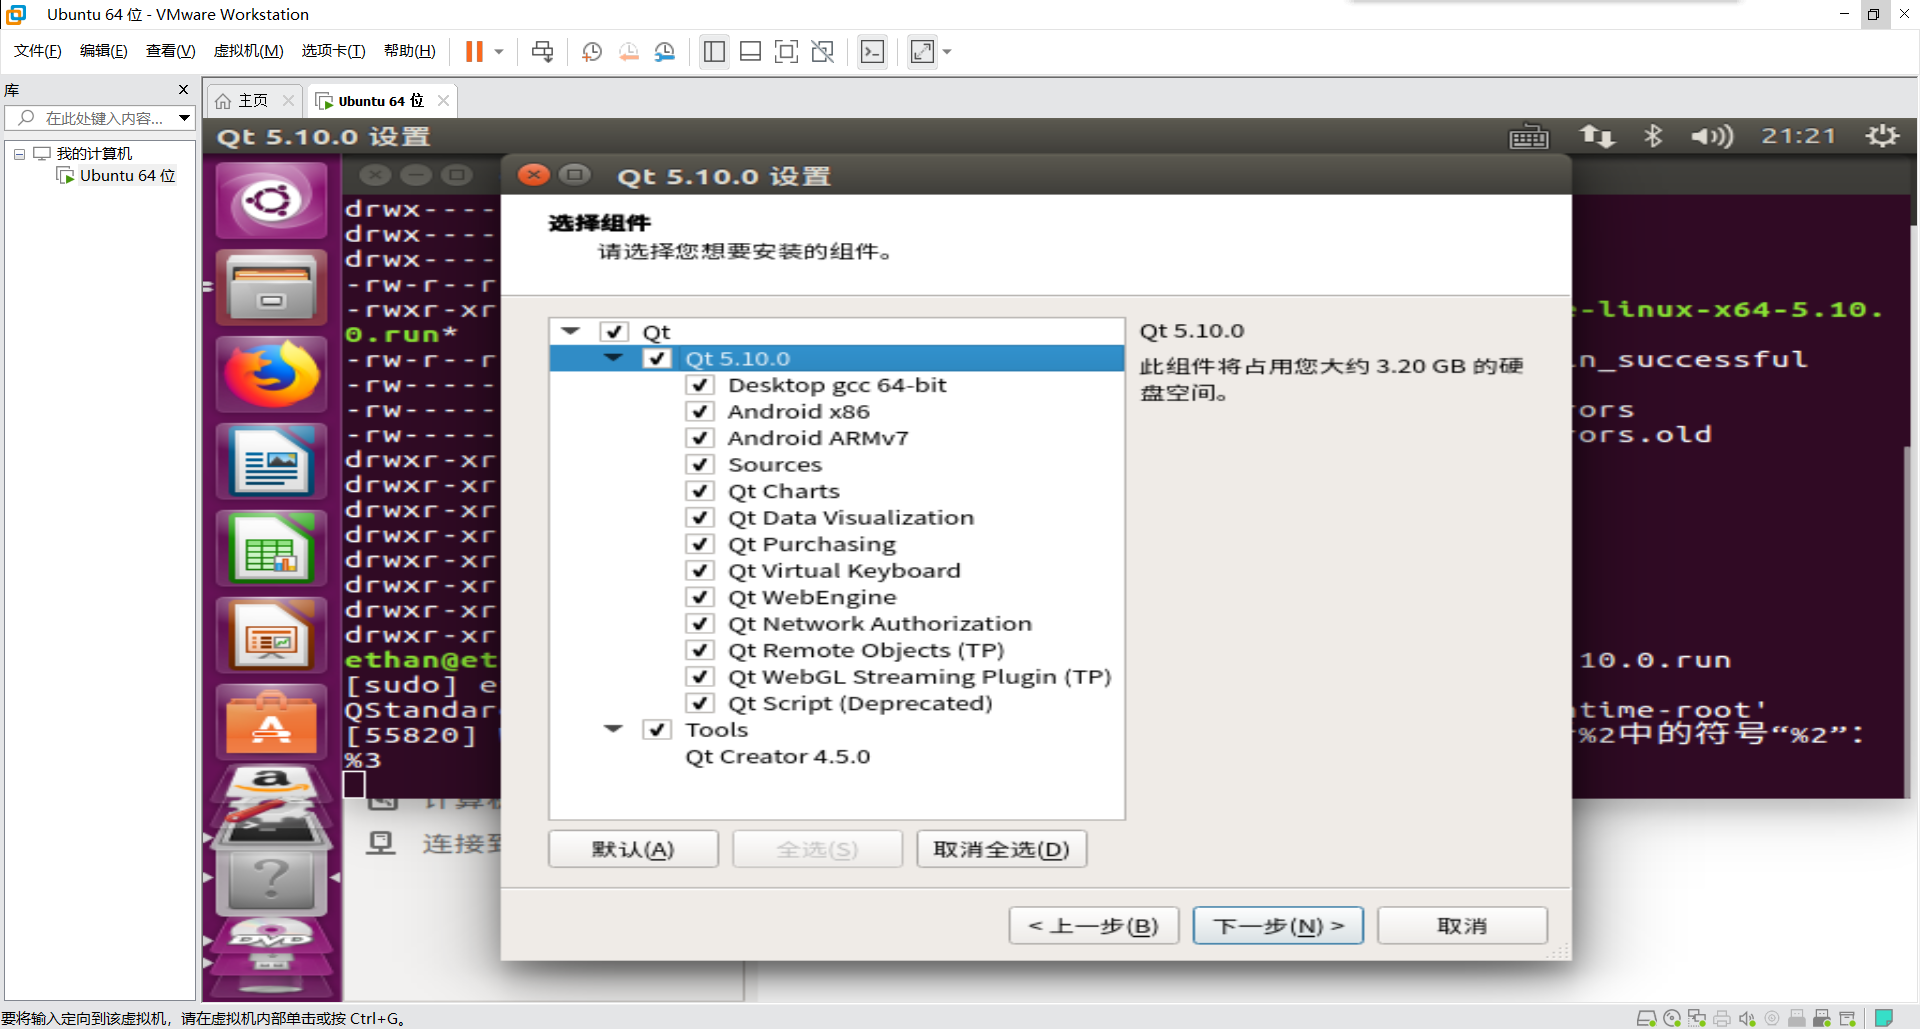Uncheck the Qt Charts component
Viewport: 1920px width, 1029px height.
tap(700, 490)
